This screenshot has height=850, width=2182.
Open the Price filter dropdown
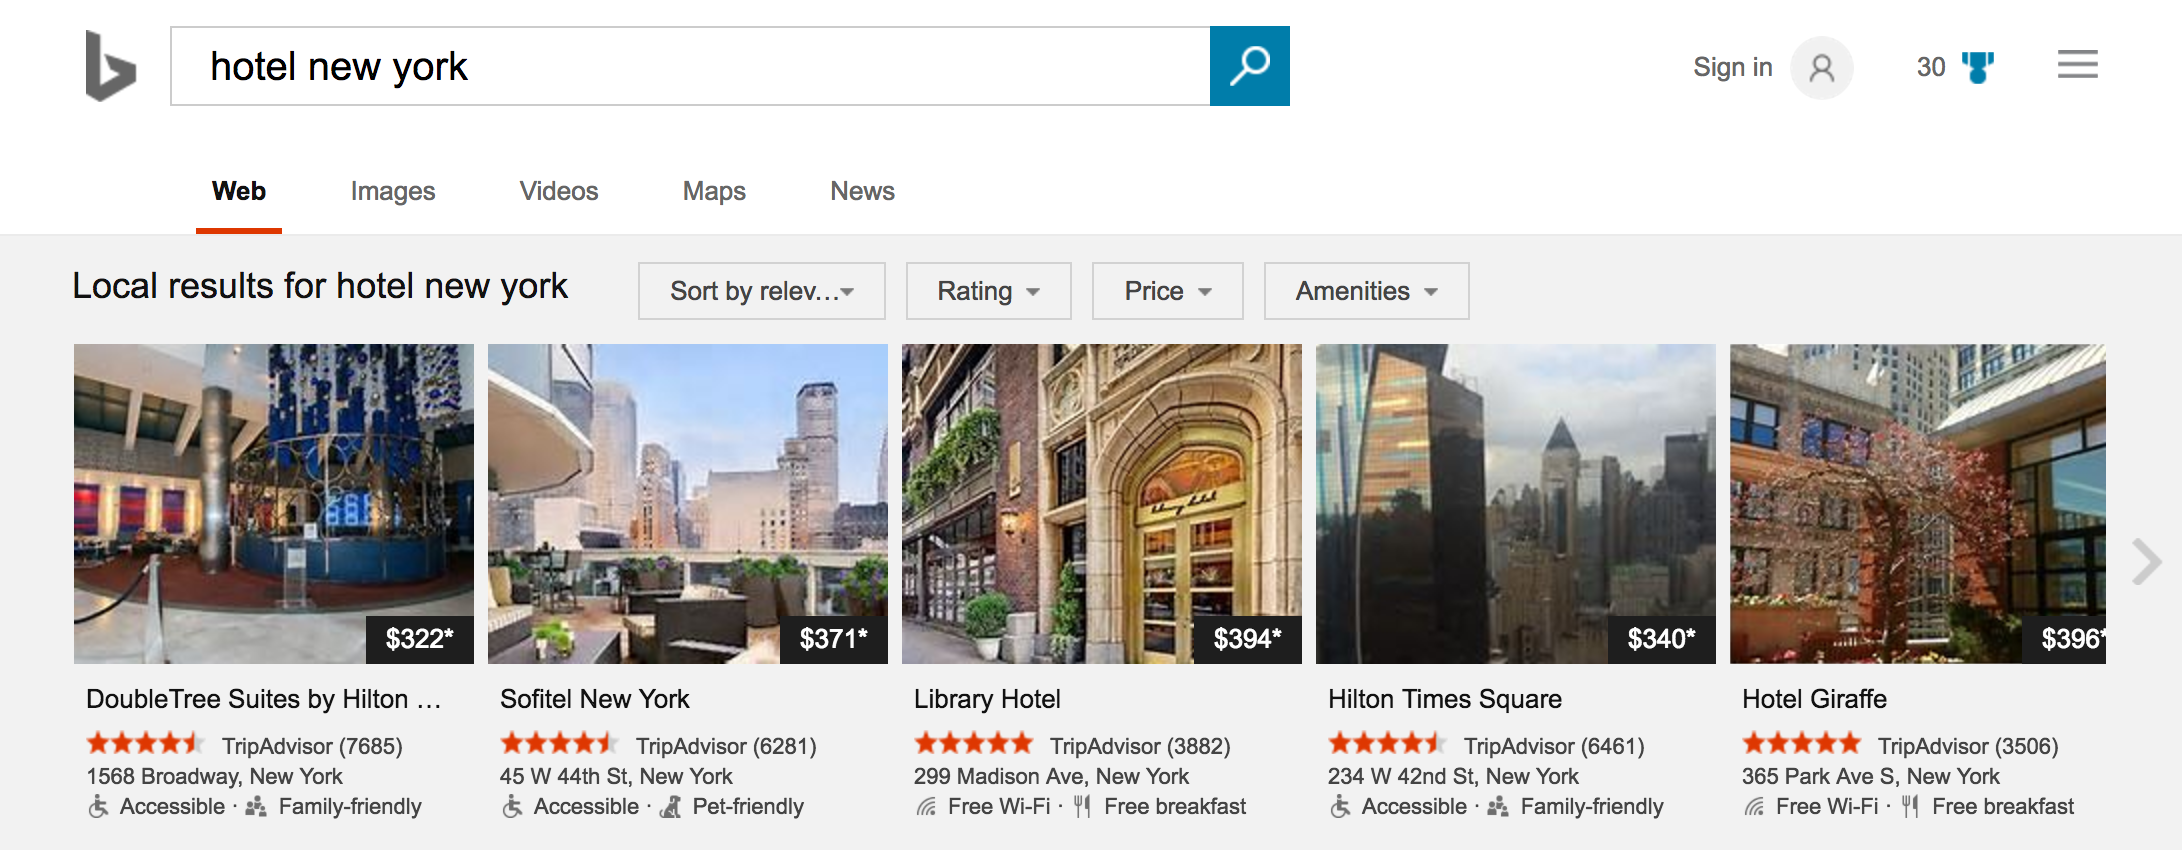click(x=1168, y=291)
